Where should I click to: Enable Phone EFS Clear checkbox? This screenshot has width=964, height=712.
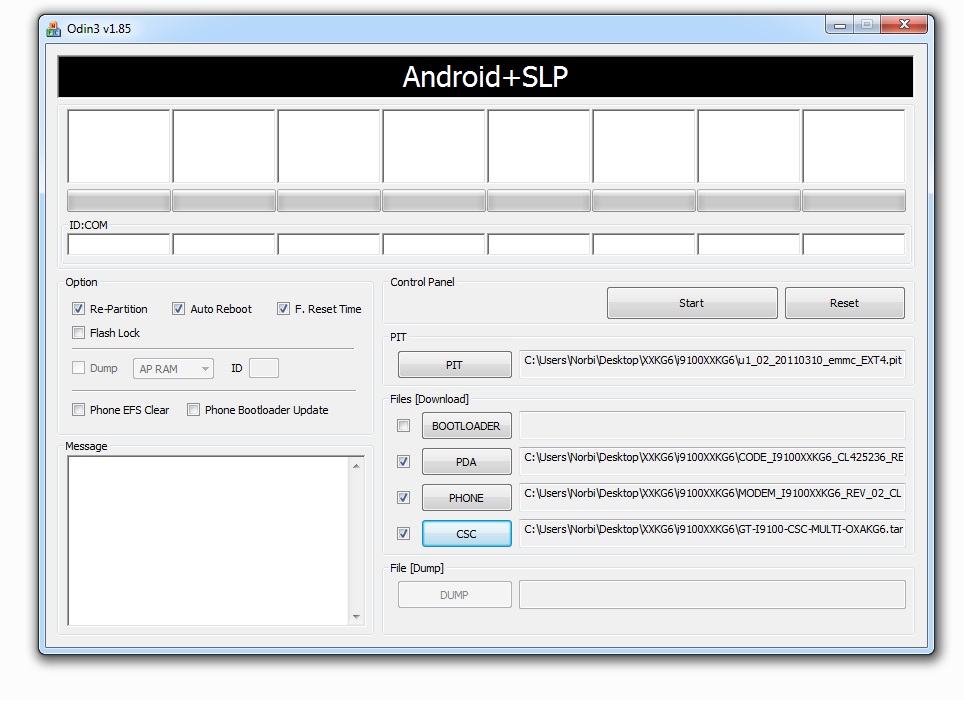78,409
